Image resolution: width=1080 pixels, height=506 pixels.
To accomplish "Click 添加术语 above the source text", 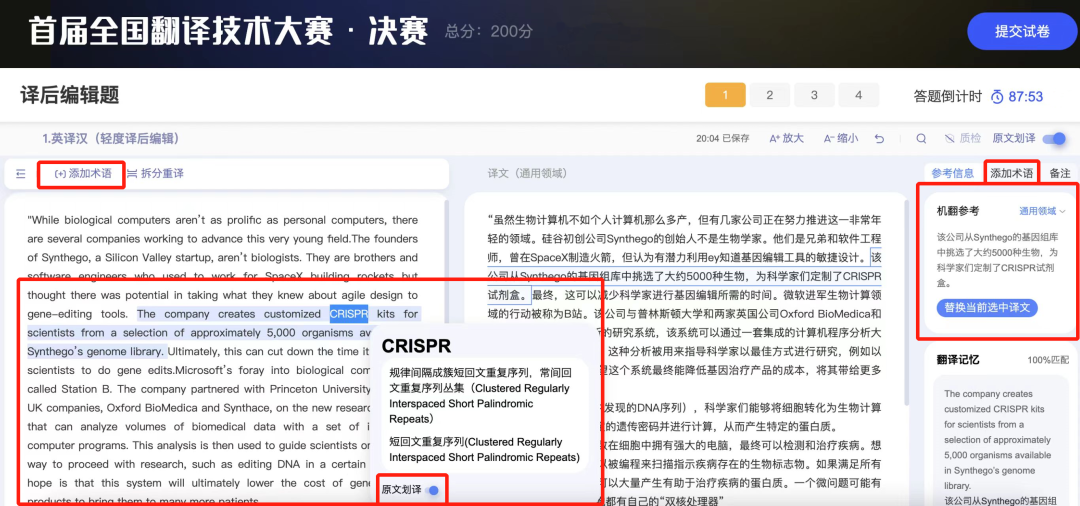I will tap(83, 174).
